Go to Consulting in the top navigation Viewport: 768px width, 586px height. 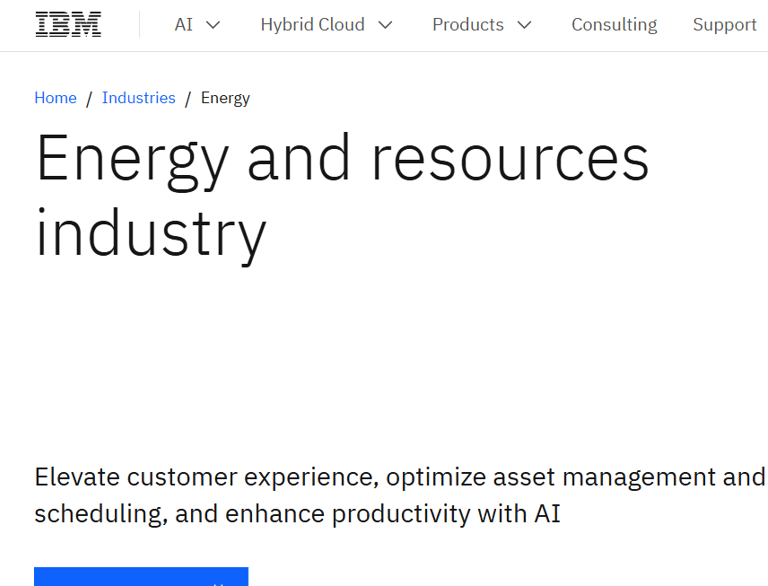pyautogui.click(x=614, y=25)
